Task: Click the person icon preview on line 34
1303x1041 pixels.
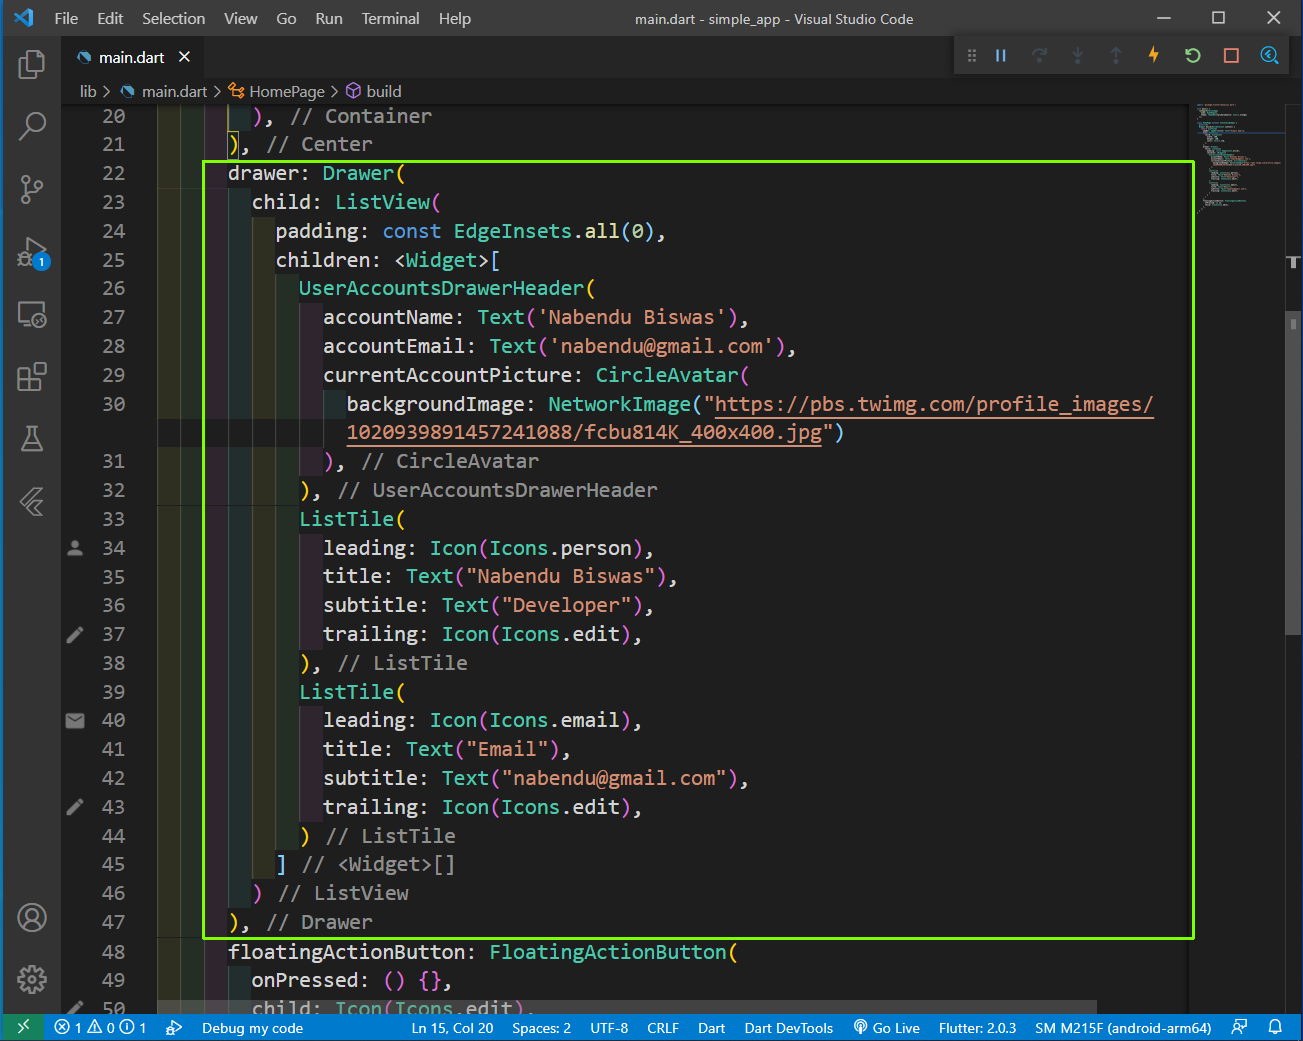Action: pos(75,548)
